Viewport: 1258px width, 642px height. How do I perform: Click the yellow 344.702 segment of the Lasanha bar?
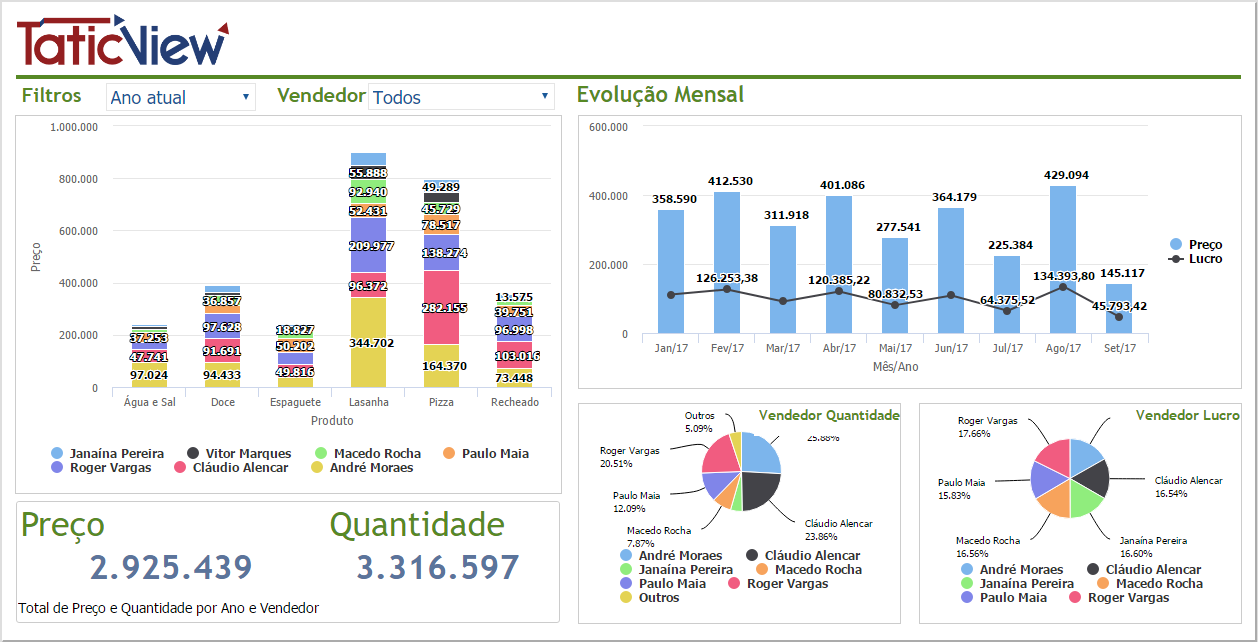point(369,343)
